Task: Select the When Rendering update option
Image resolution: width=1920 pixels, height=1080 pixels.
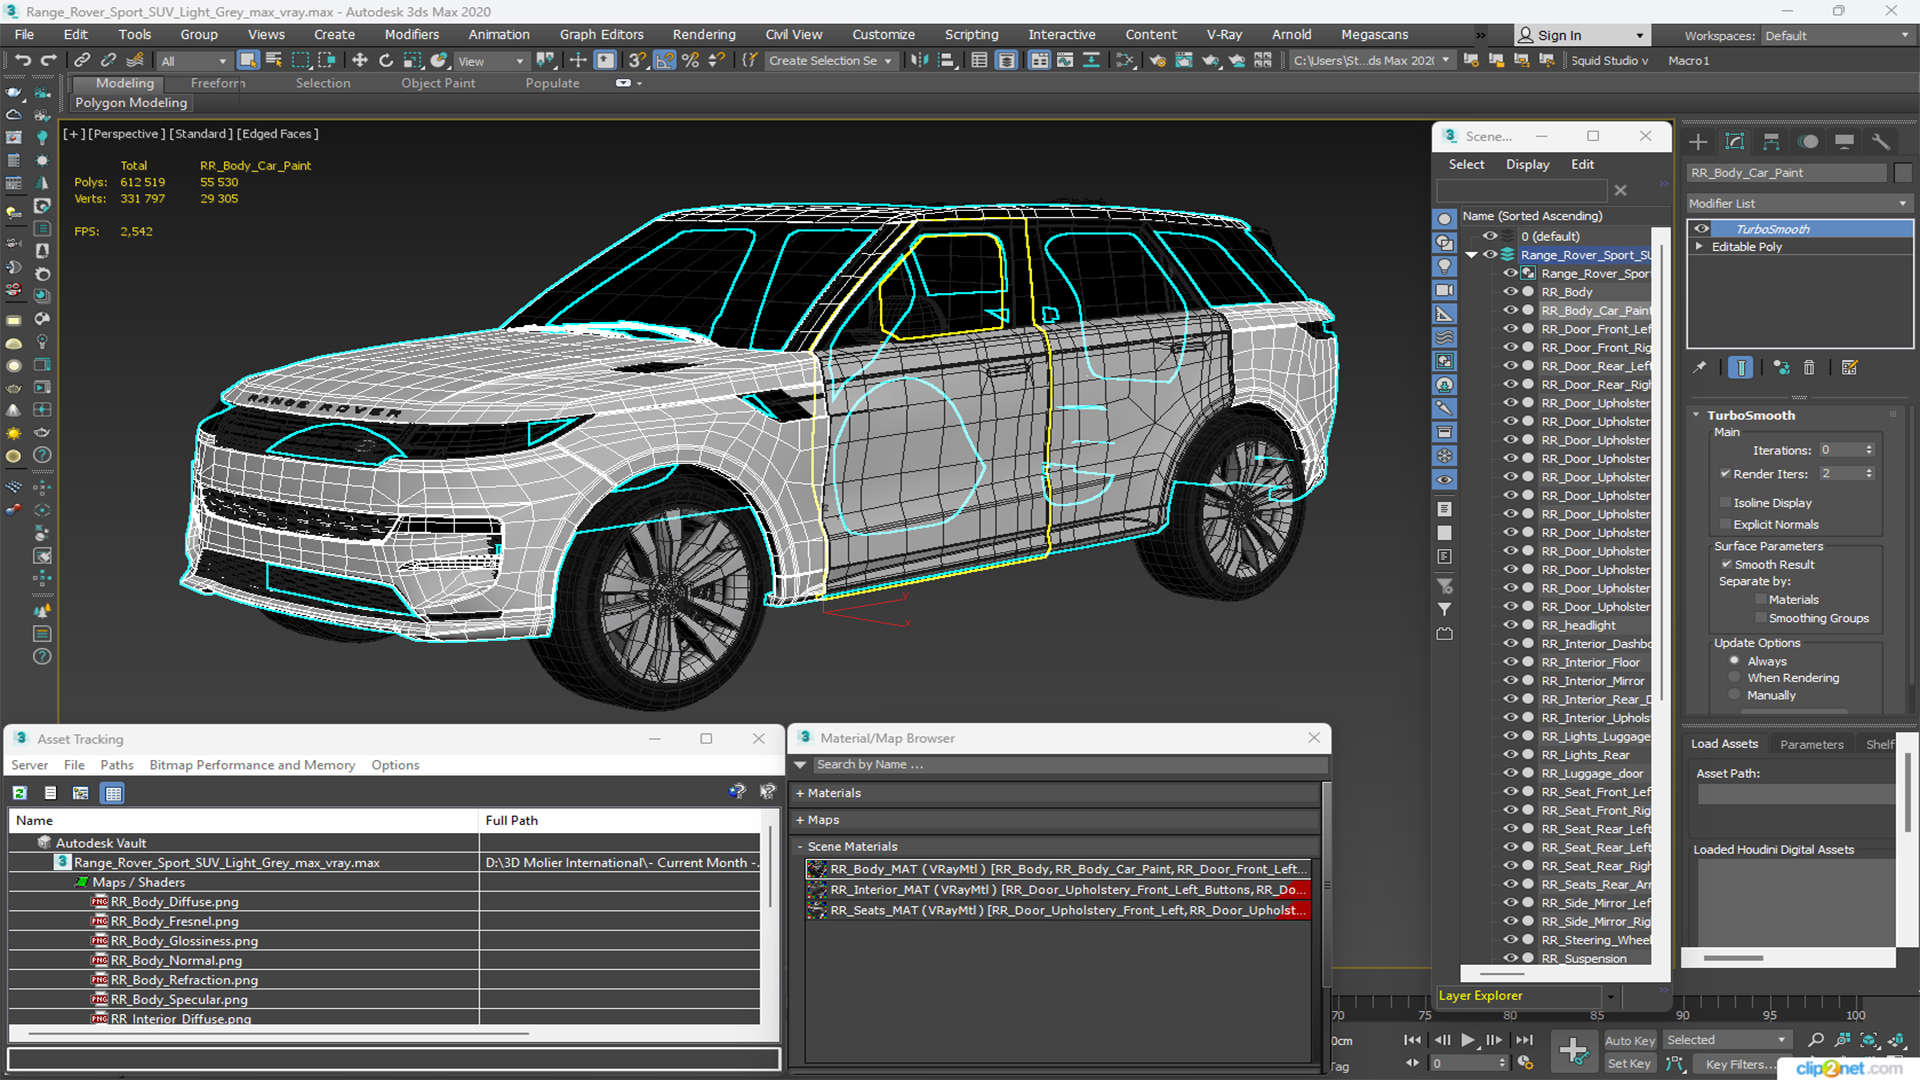Action: tap(1734, 678)
